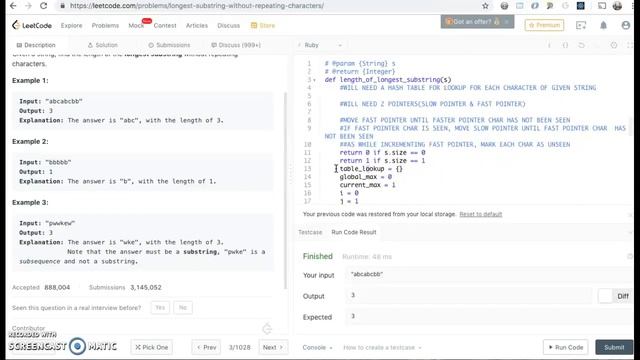The width and height of the screenshot is (640, 360).
Task: Open the playground icon next to Premium
Action: (581, 25)
